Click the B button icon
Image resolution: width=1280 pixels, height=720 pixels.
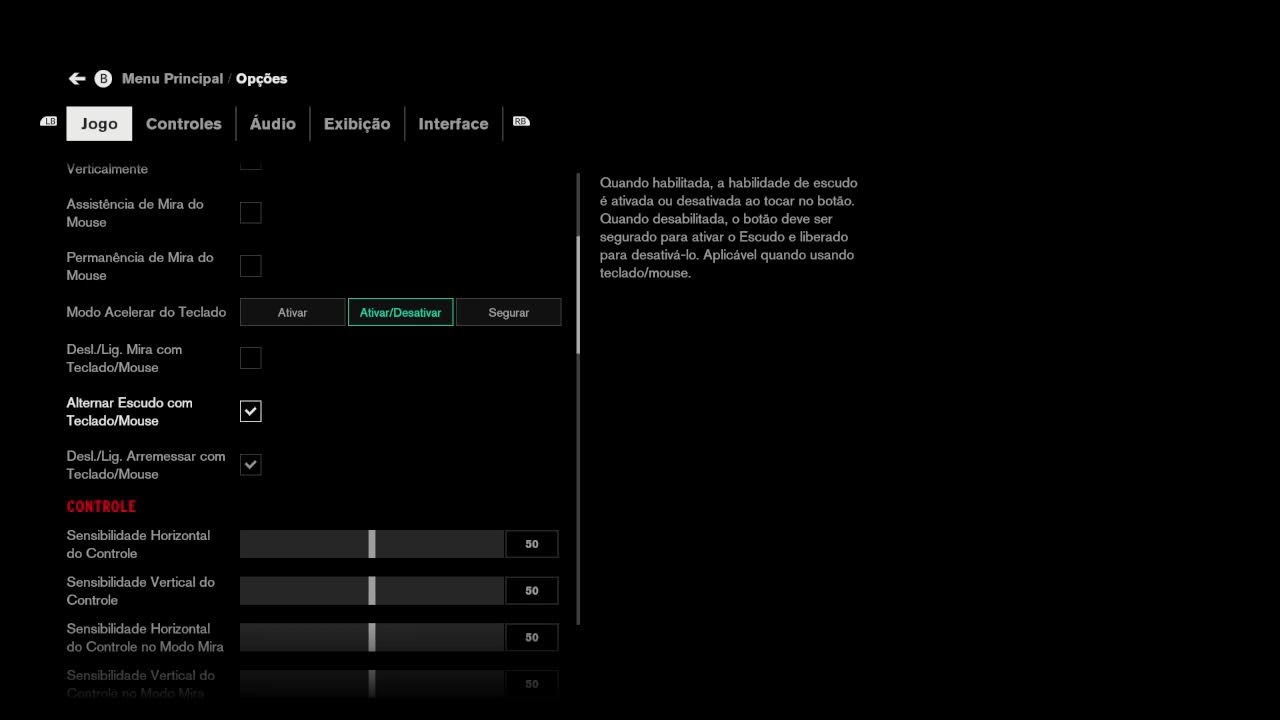click(103, 79)
